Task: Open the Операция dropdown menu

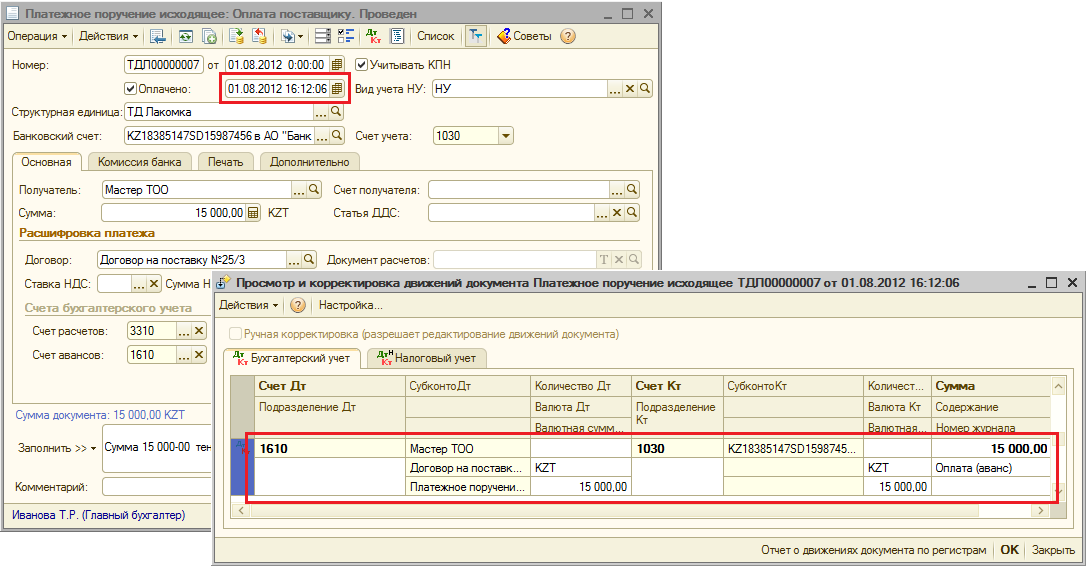Action: tap(37, 36)
